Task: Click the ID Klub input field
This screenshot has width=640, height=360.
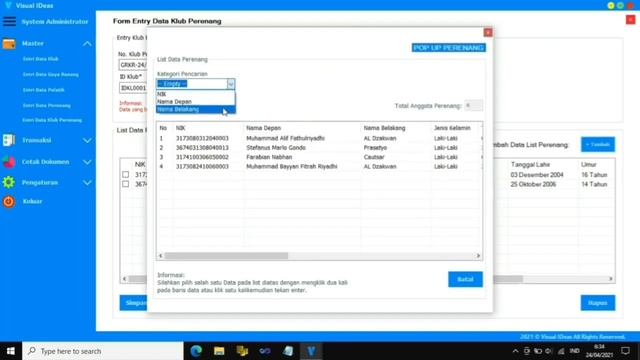Action: 133,88
